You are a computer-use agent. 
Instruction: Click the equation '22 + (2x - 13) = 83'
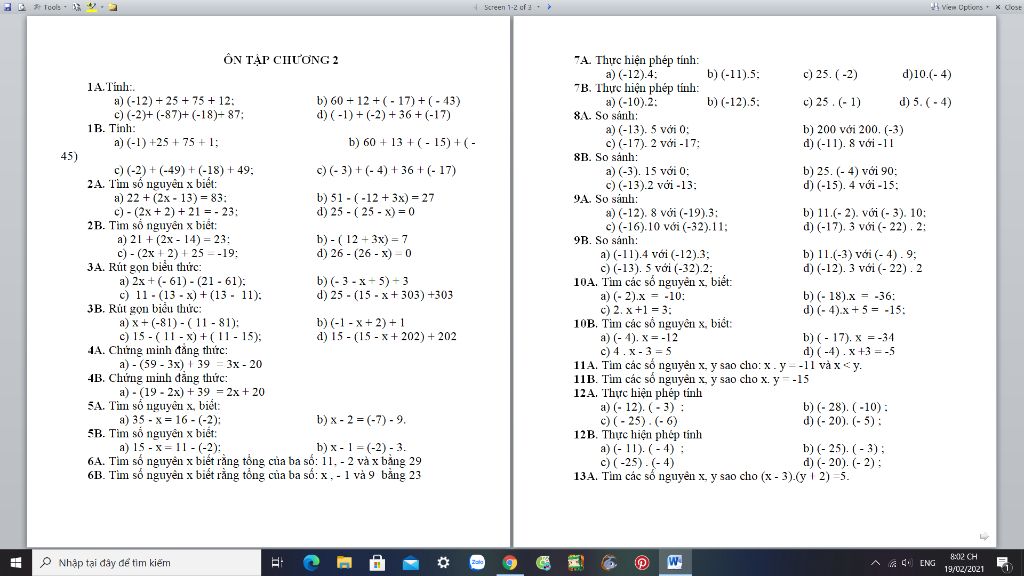(x=176, y=198)
